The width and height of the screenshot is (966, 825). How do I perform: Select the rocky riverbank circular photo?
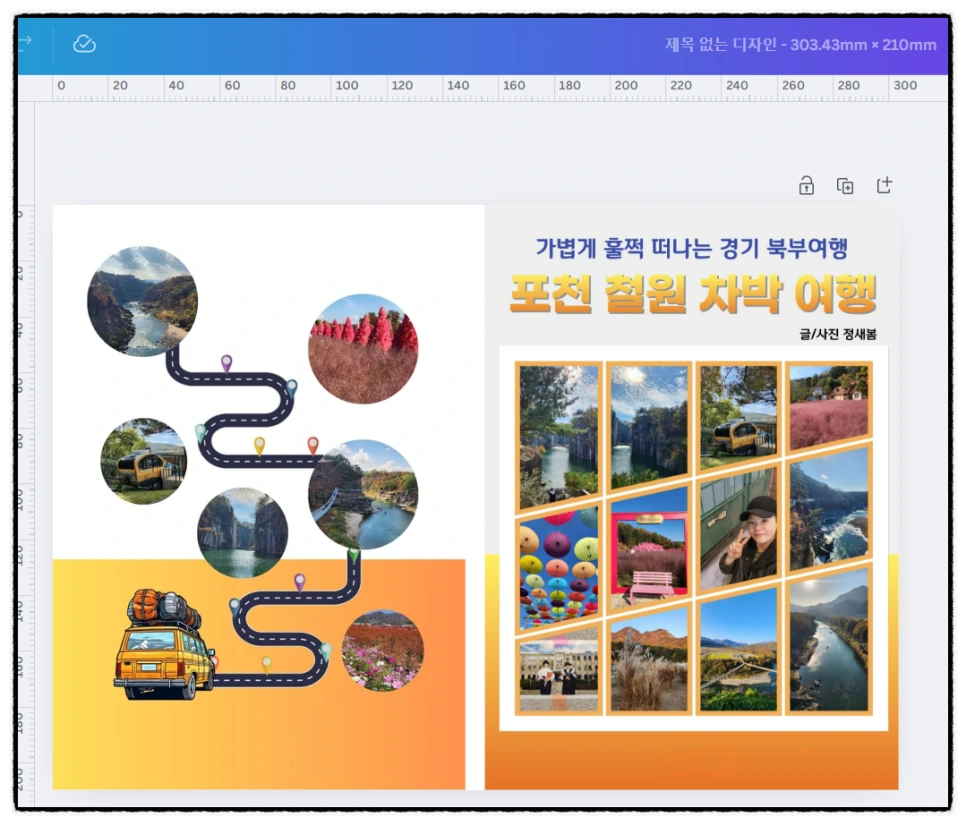[363, 494]
